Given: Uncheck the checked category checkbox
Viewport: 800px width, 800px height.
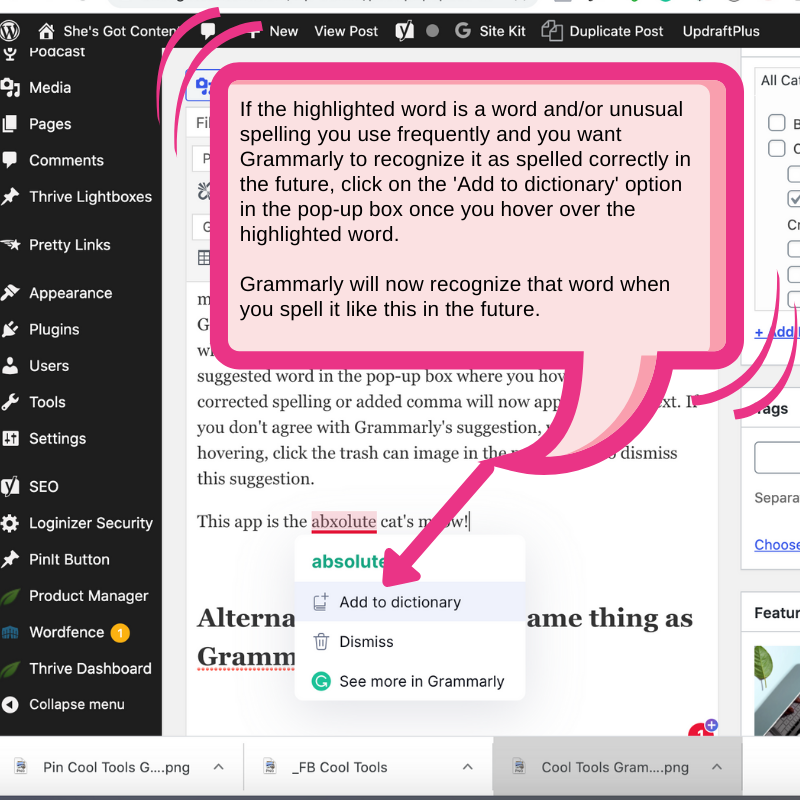Looking at the screenshot, I should coord(794,198).
